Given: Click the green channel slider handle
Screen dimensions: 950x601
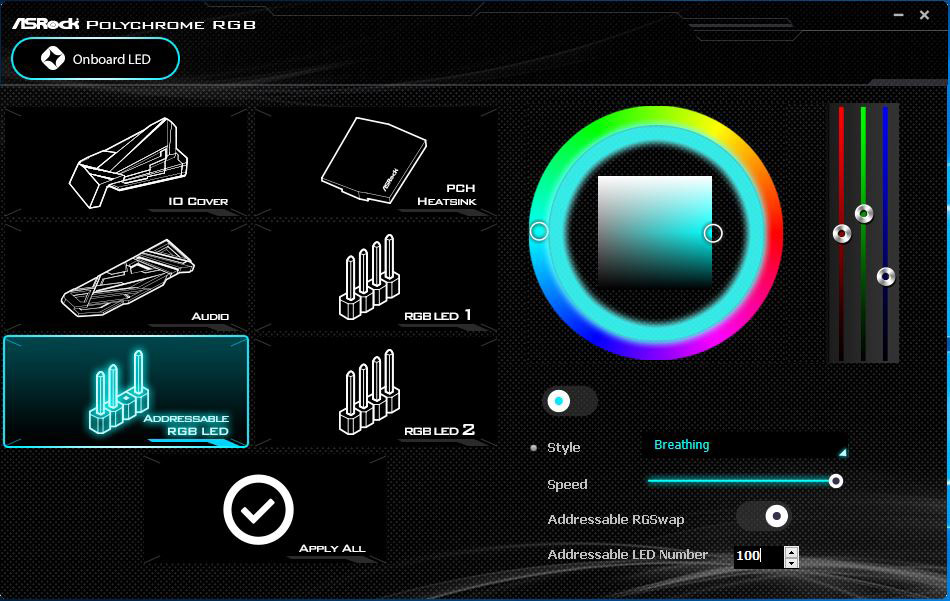Looking at the screenshot, I should [863, 213].
